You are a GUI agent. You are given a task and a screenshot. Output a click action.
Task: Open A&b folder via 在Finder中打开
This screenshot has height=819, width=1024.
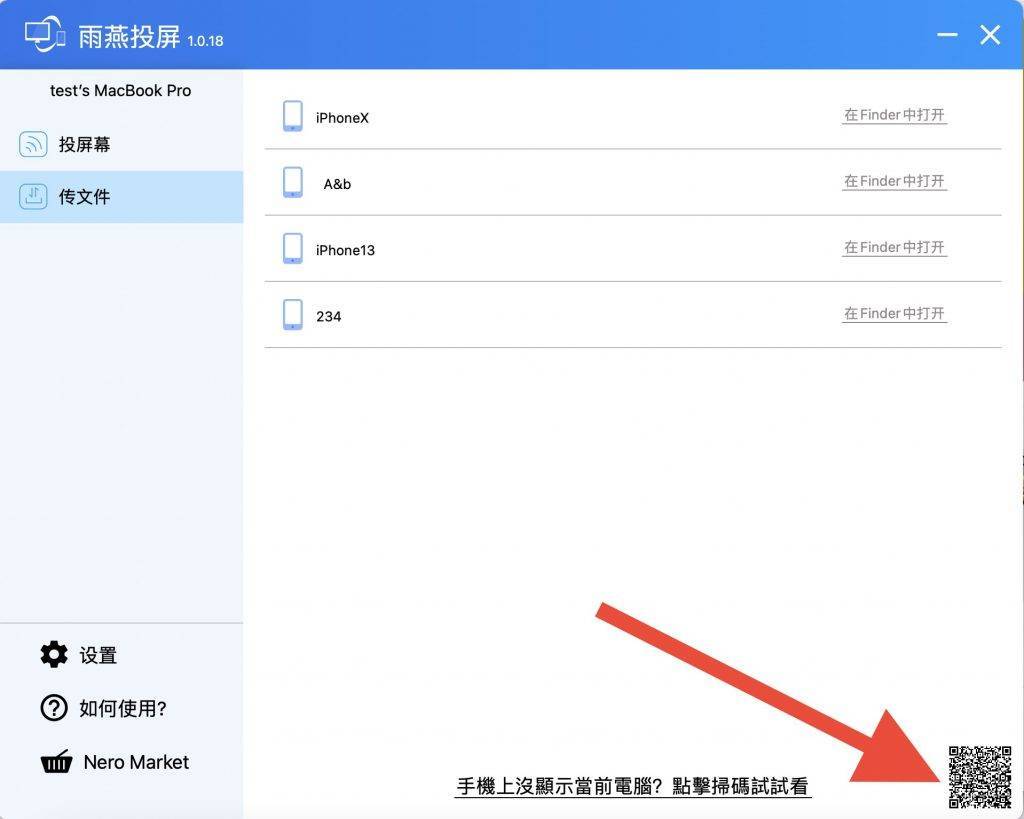tap(894, 182)
